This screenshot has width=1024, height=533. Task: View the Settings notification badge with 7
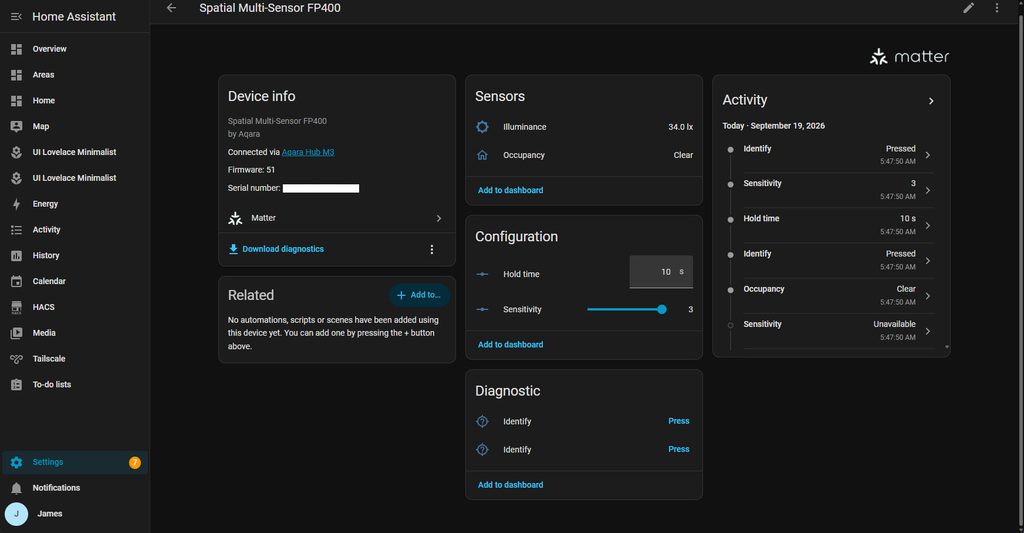135,462
